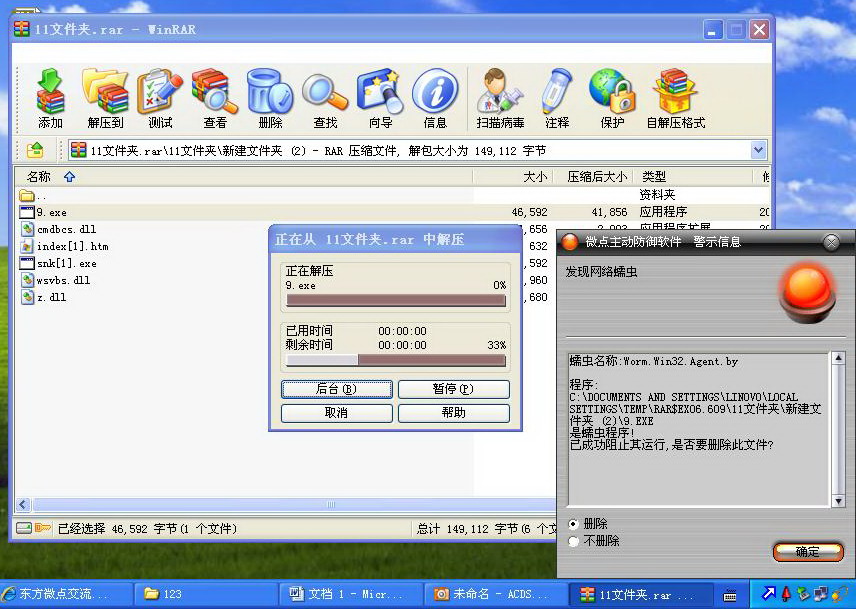Click the 帮助 button in extract dialog
This screenshot has width=856, height=609.
pos(454,413)
